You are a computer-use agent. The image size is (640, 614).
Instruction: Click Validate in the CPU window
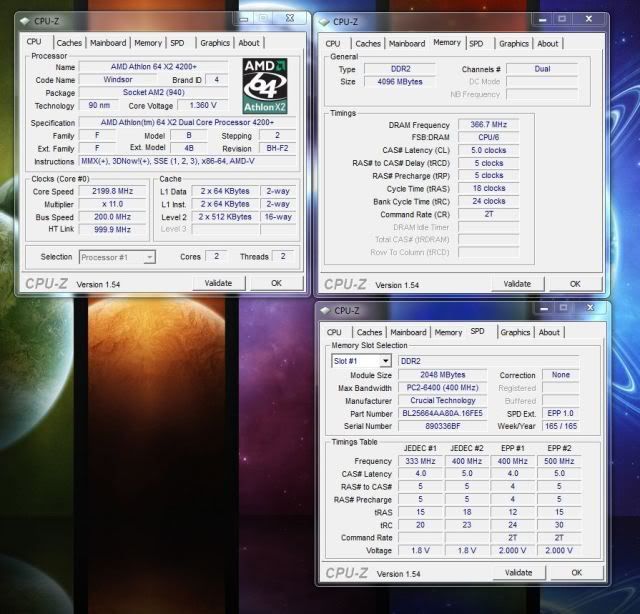(x=218, y=283)
